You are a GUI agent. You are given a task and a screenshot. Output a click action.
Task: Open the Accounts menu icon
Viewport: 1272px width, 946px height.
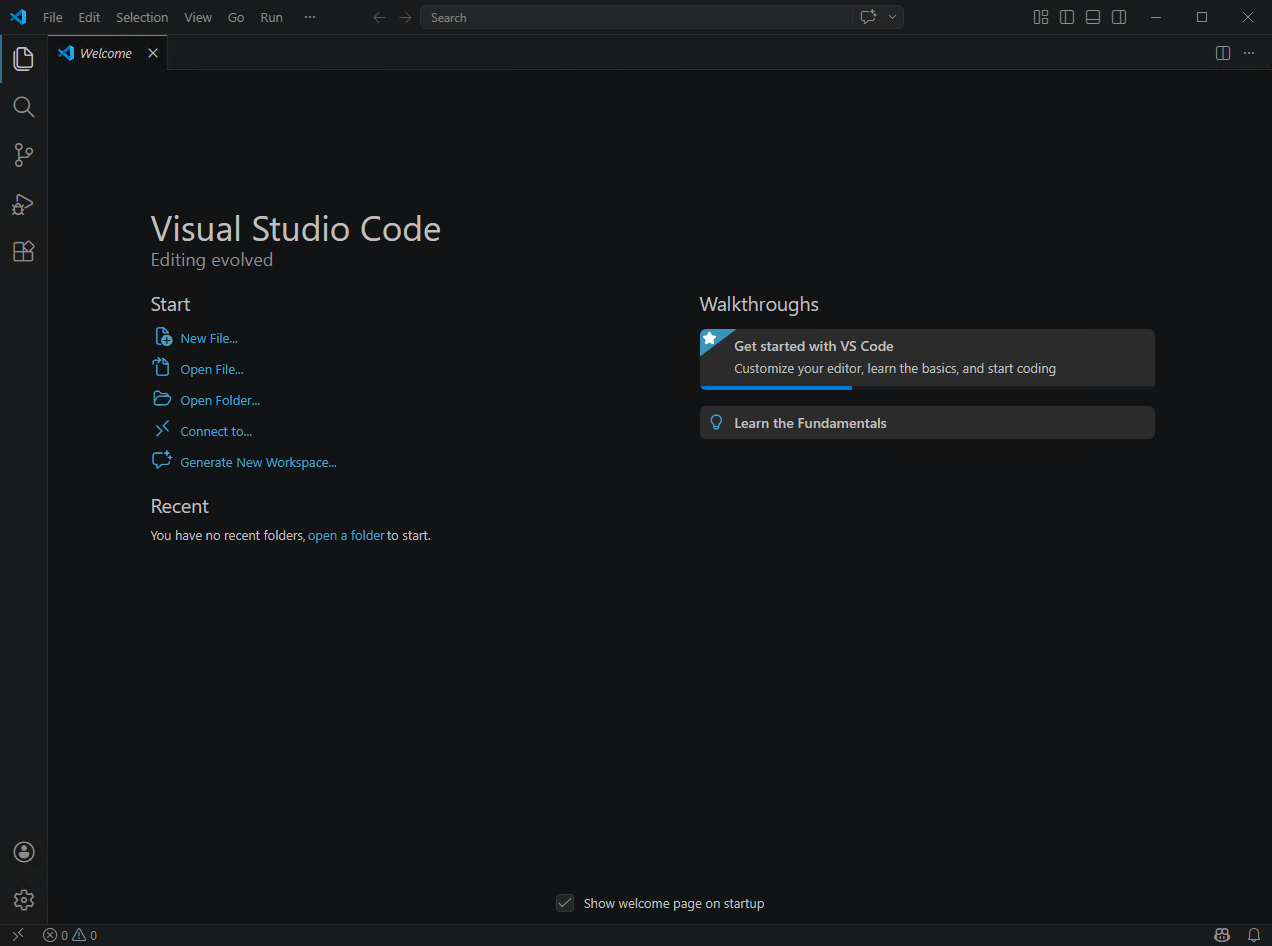tap(24, 852)
